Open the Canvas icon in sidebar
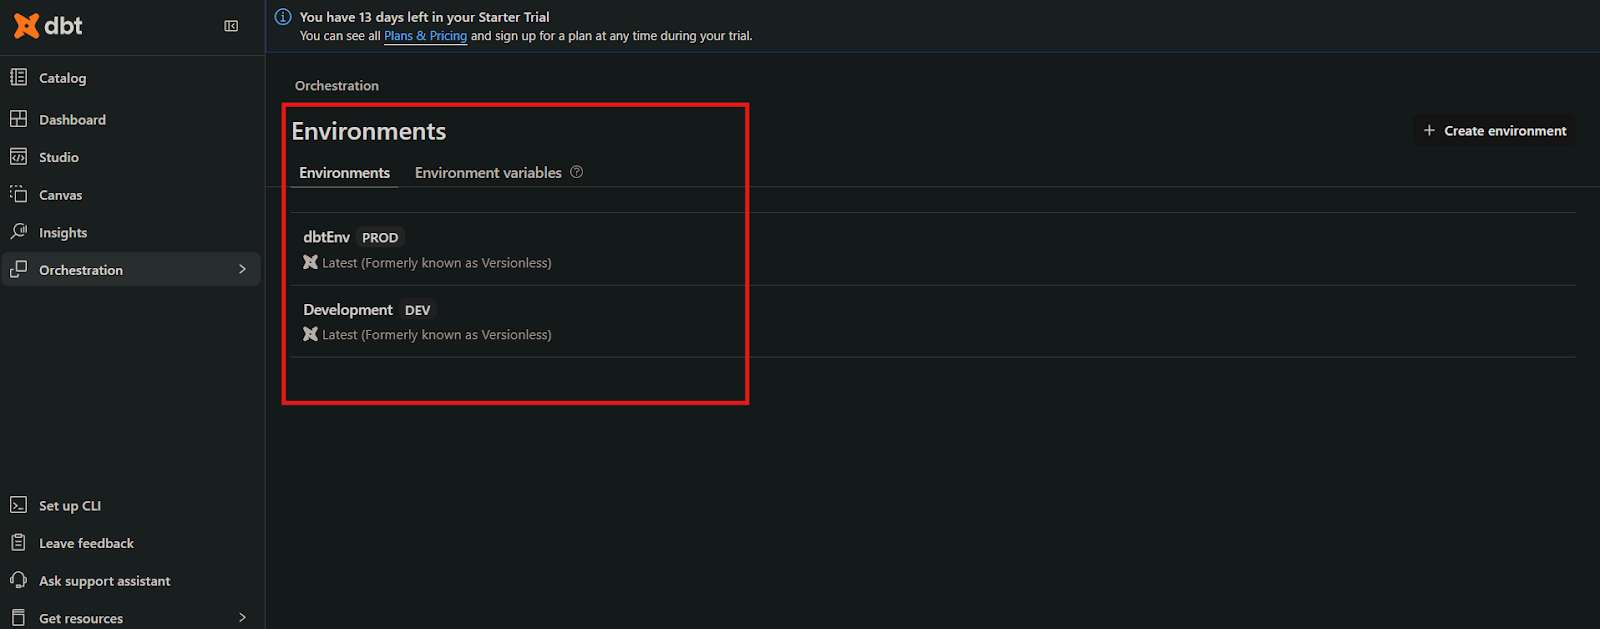Screen dimensions: 1600x629 [18, 194]
